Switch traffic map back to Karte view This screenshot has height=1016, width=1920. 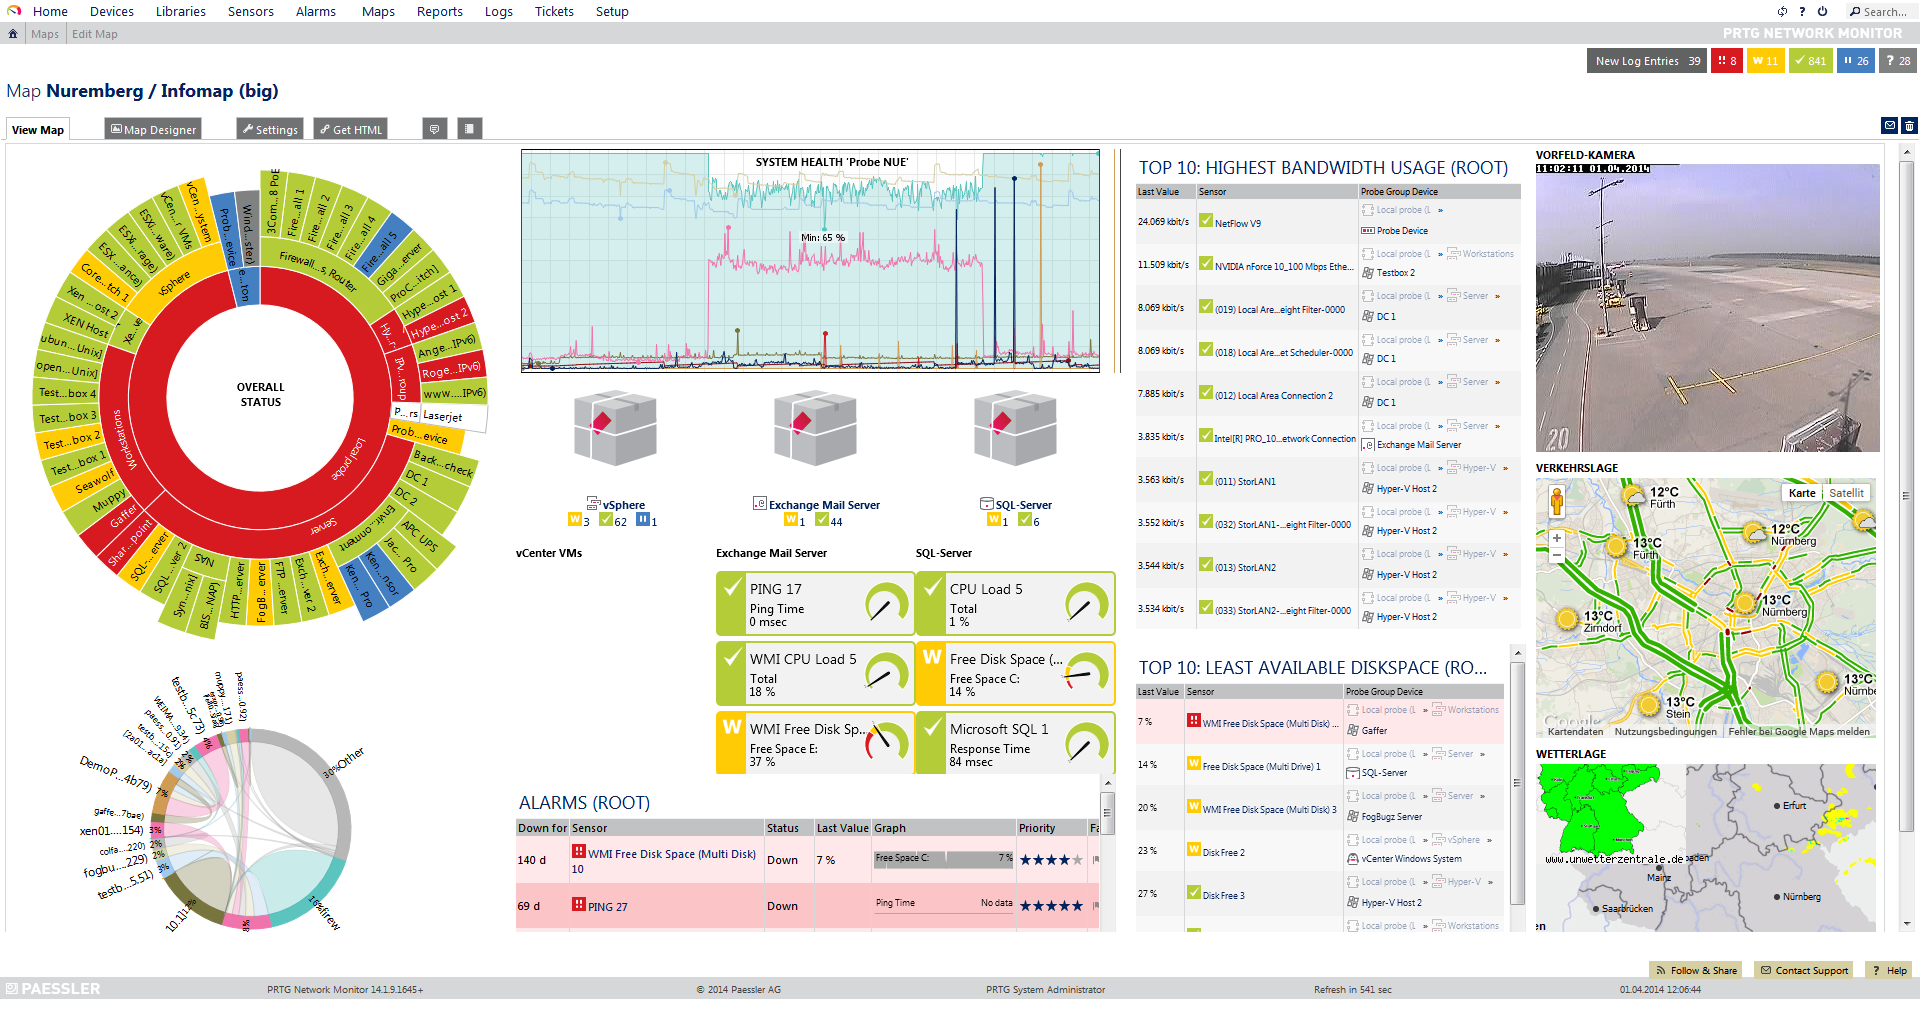point(1801,492)
